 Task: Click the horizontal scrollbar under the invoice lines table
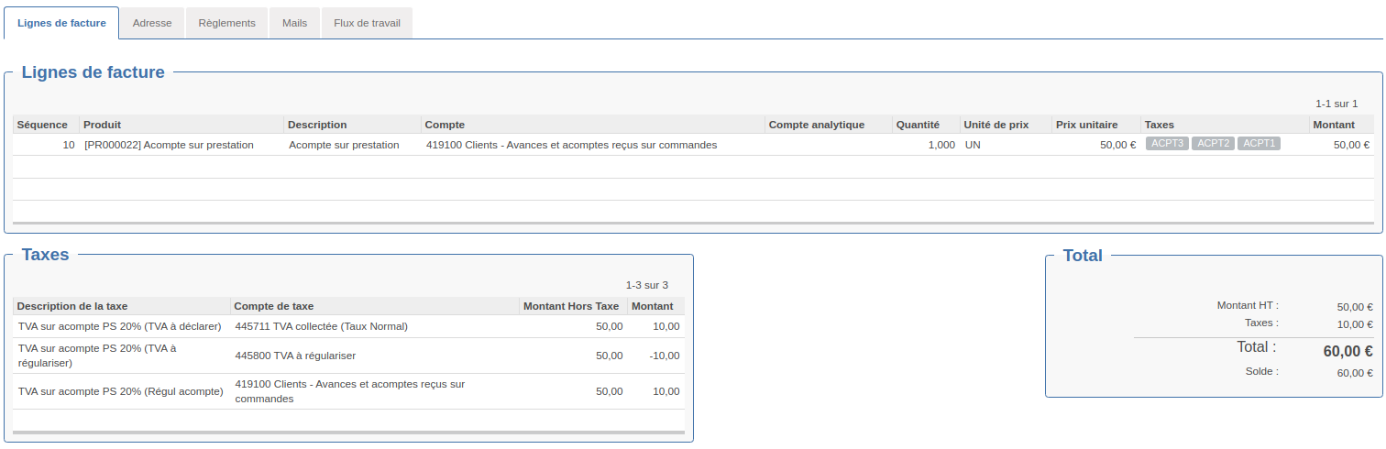pyautogui.click(x=692, y=224)
